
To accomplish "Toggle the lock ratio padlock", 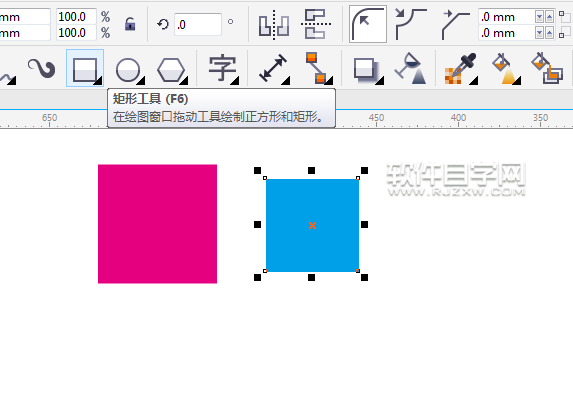I will click(130, 24).
